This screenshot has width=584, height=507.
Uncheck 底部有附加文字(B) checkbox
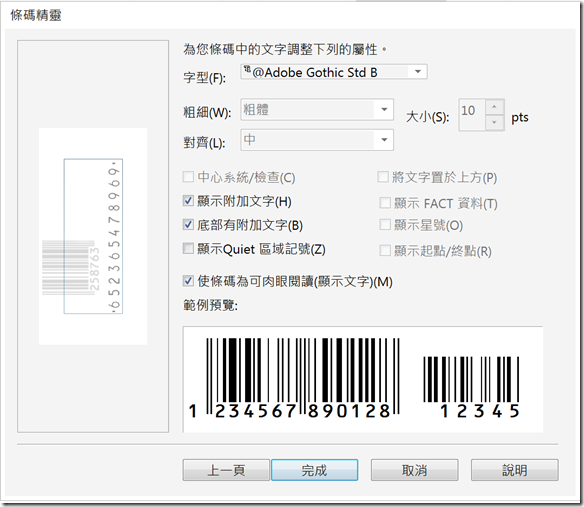[188, 224]
